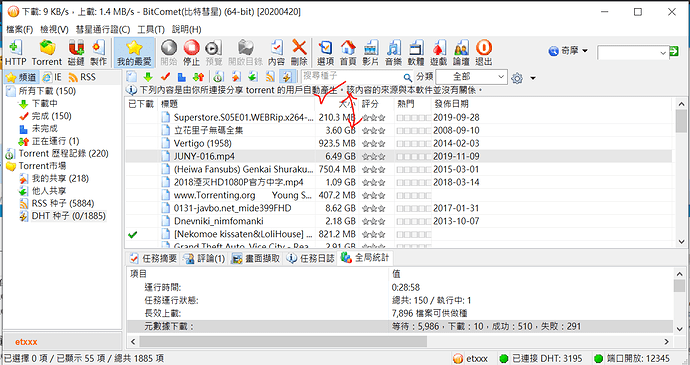Click the horizontal scrollbar in statistics panel
The height and width of the screenshot is (365, 690).
283,341
